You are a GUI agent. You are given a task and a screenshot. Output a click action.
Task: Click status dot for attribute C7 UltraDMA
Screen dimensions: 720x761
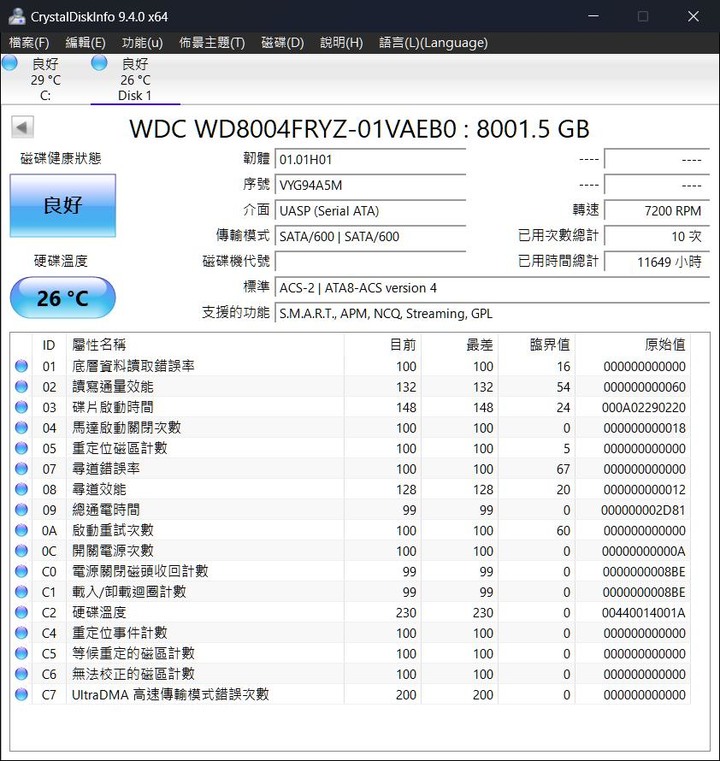point(21,694)
